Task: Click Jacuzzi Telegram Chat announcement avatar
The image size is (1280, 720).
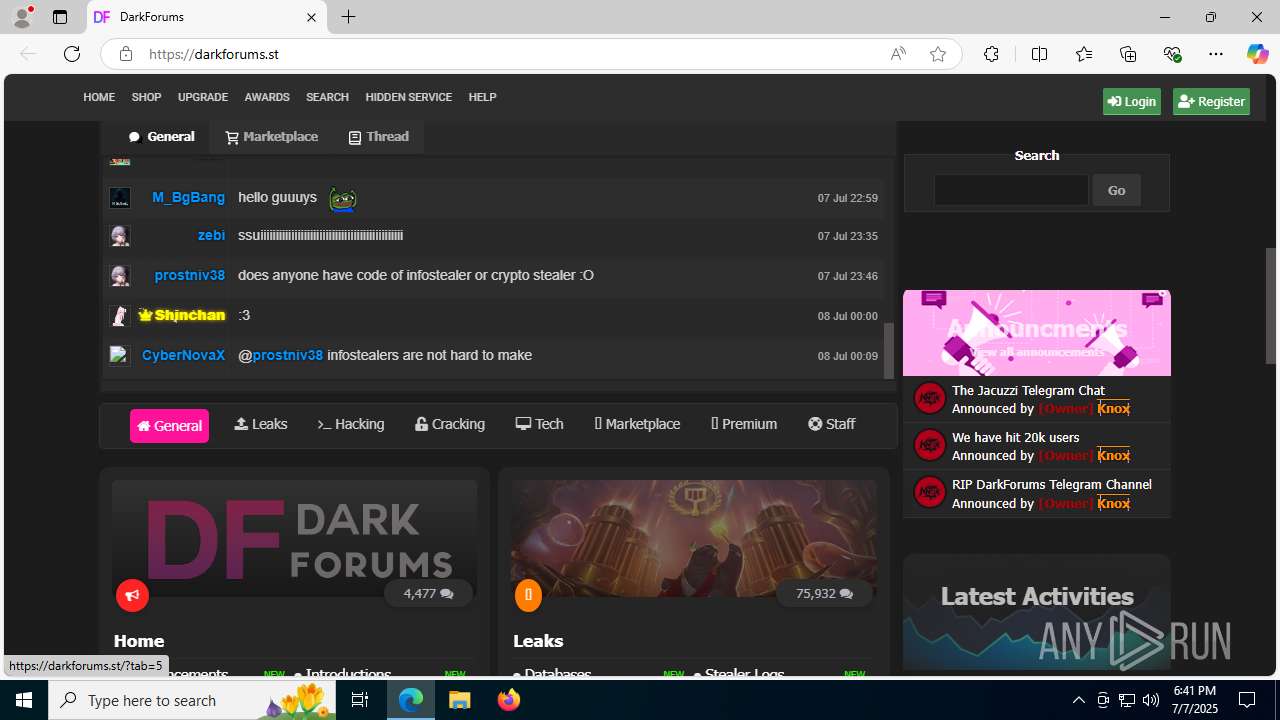Action: coord(929,398)
